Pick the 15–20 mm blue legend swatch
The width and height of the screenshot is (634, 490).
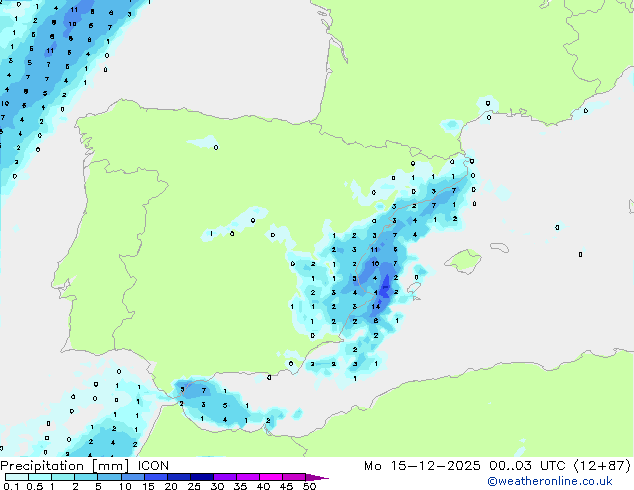(156, 477)
